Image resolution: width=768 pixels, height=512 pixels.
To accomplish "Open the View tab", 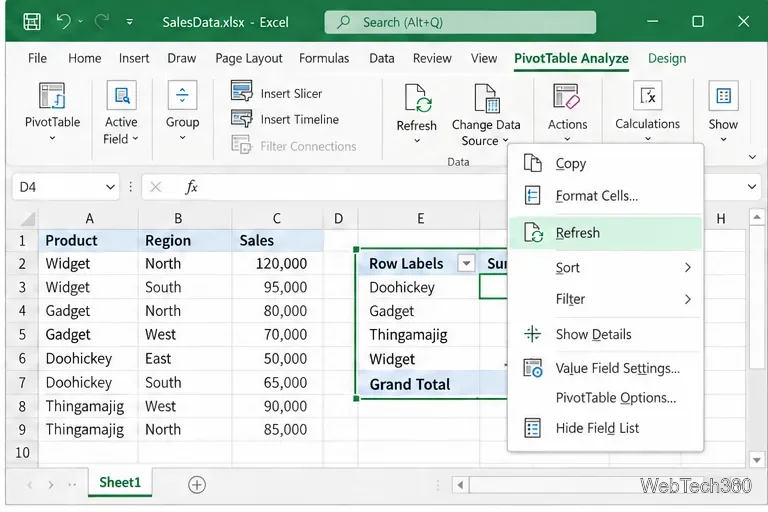I will click(x=484, y=58).
